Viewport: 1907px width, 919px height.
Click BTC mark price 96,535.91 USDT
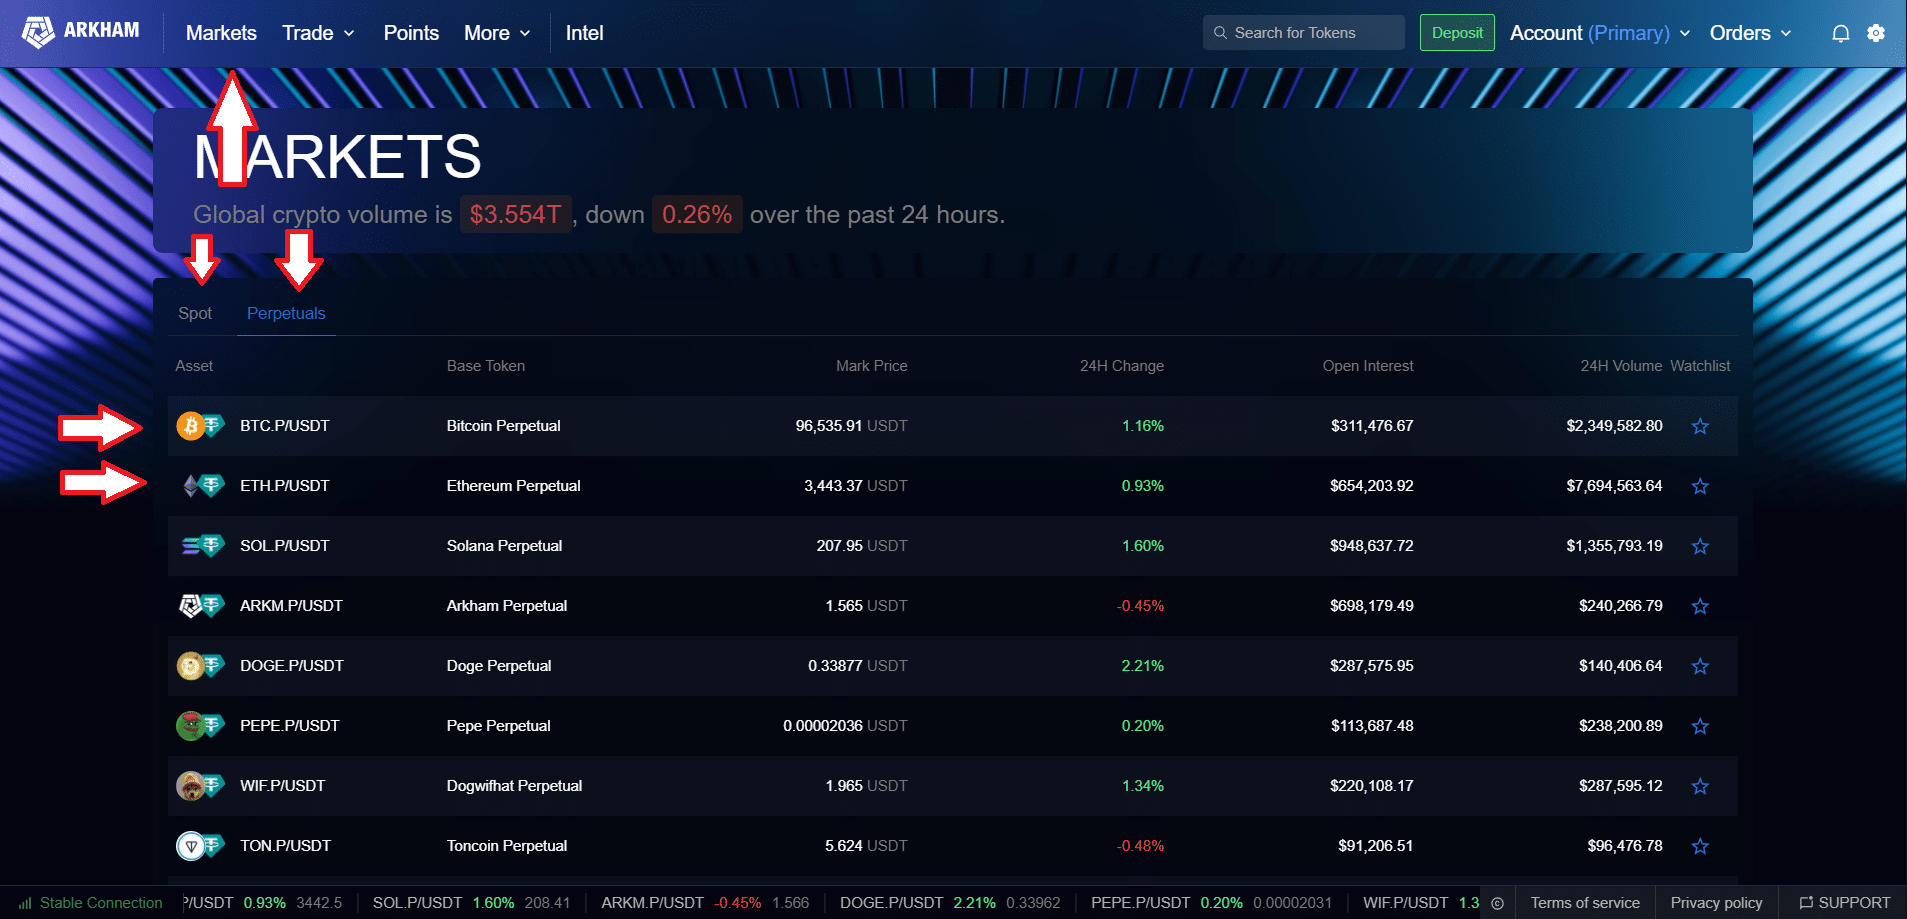click(x=851, y=426)
